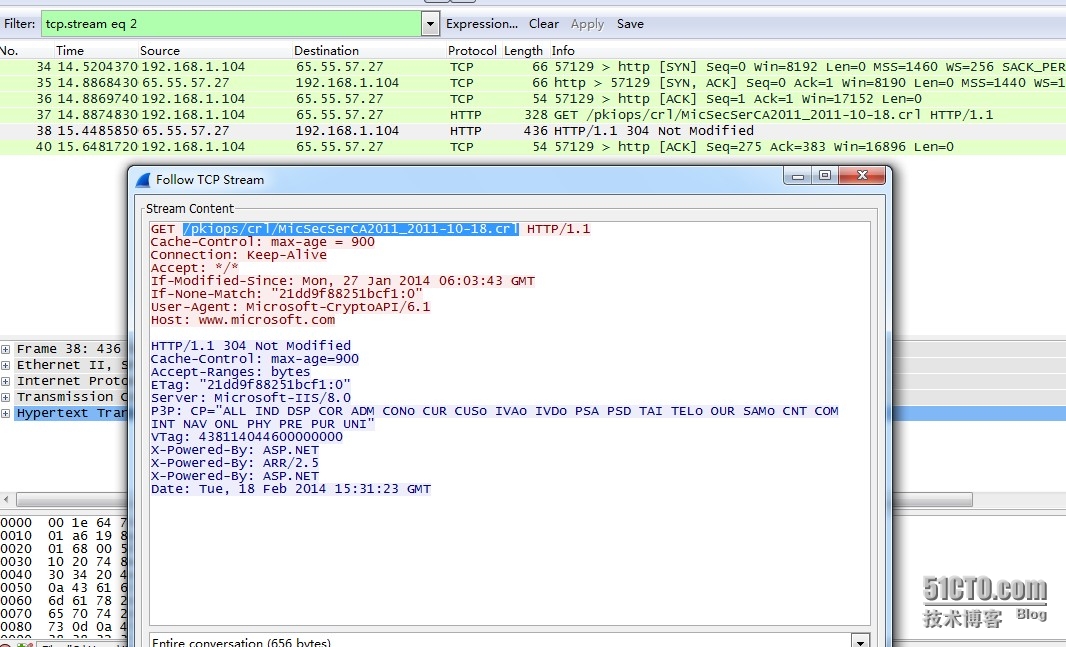Sort by Length column header
1066x647 pixels.
(523, 50)
